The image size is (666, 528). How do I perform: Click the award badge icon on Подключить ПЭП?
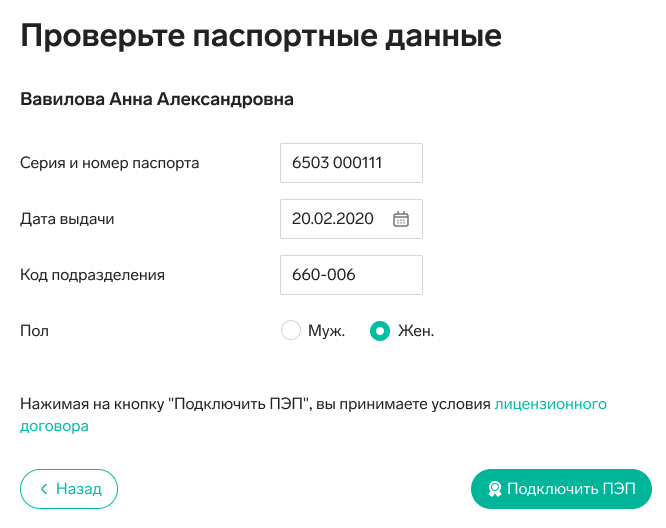tap(494, 489)
